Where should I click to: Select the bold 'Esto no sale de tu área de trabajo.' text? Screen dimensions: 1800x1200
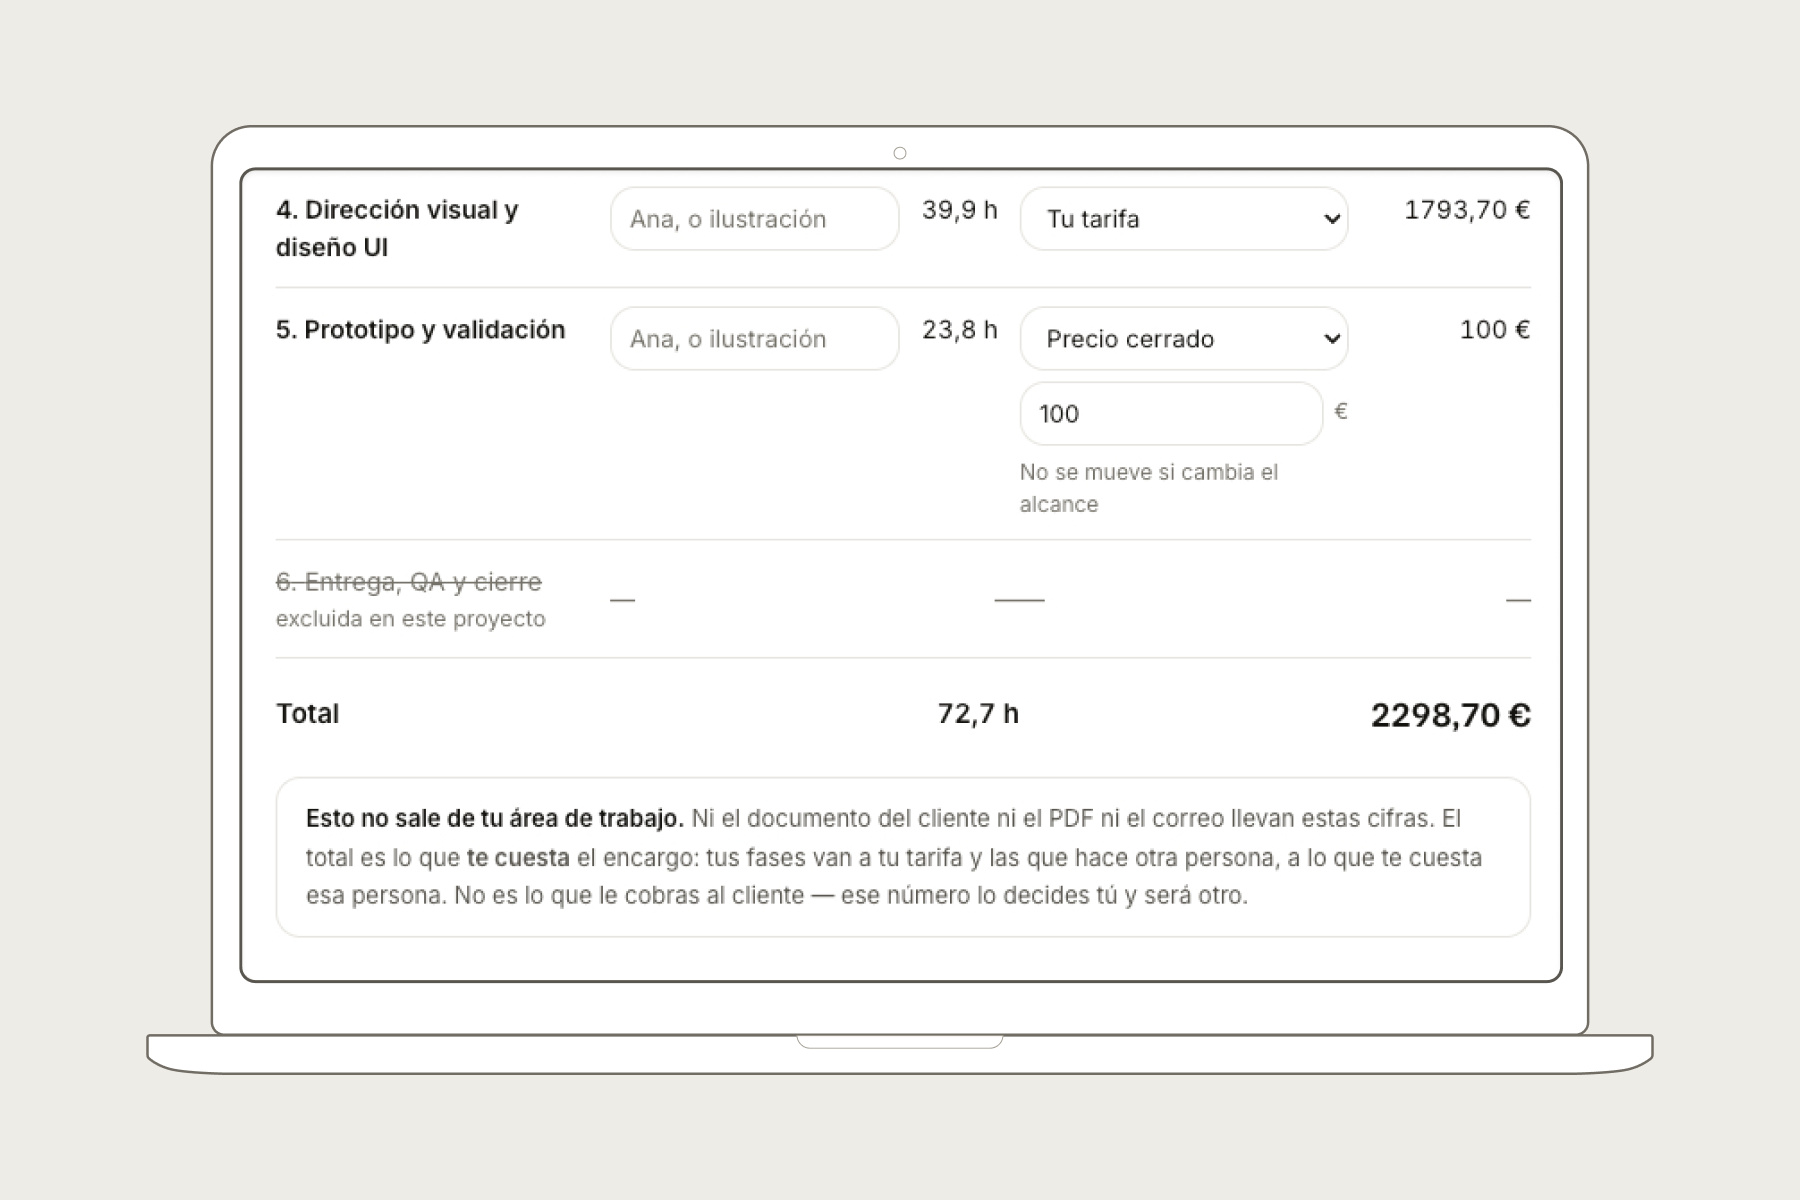pyautogui.click(x=495, y=819)
